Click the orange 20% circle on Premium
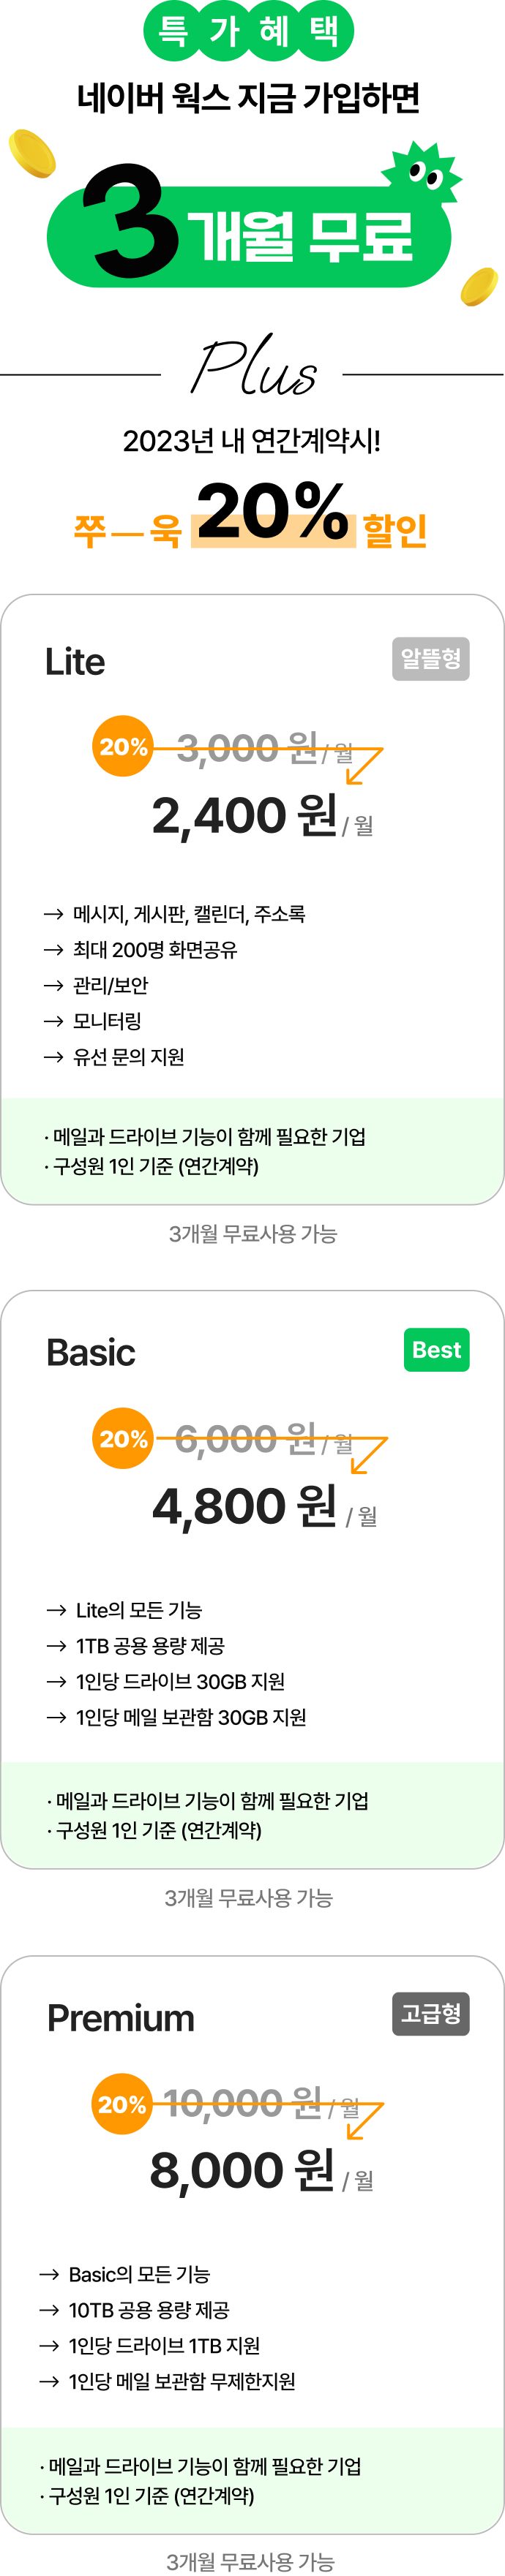Screen dimensions: 505x2576 coord(122,2103)
